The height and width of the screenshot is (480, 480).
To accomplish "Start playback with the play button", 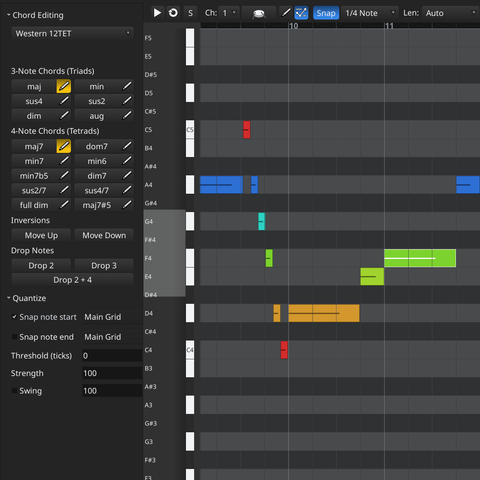I will click(x=157, y=13).
